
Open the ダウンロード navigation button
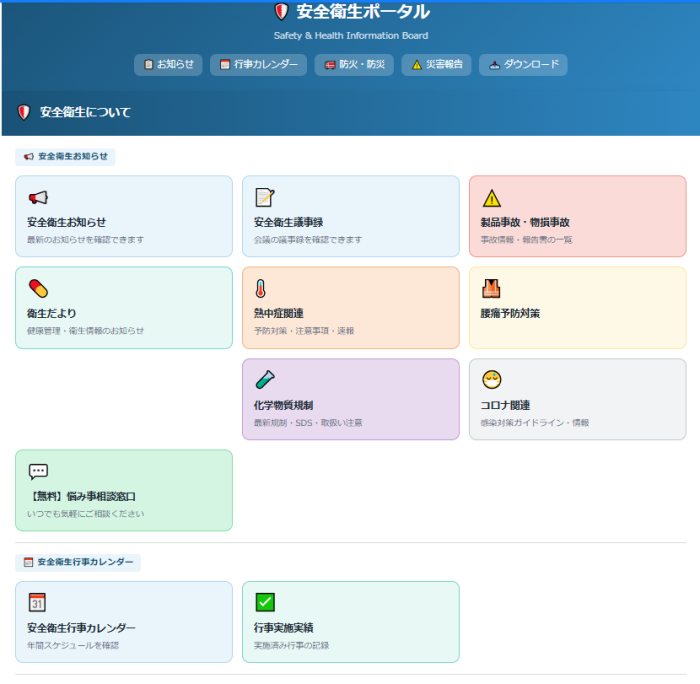[523, 65]
